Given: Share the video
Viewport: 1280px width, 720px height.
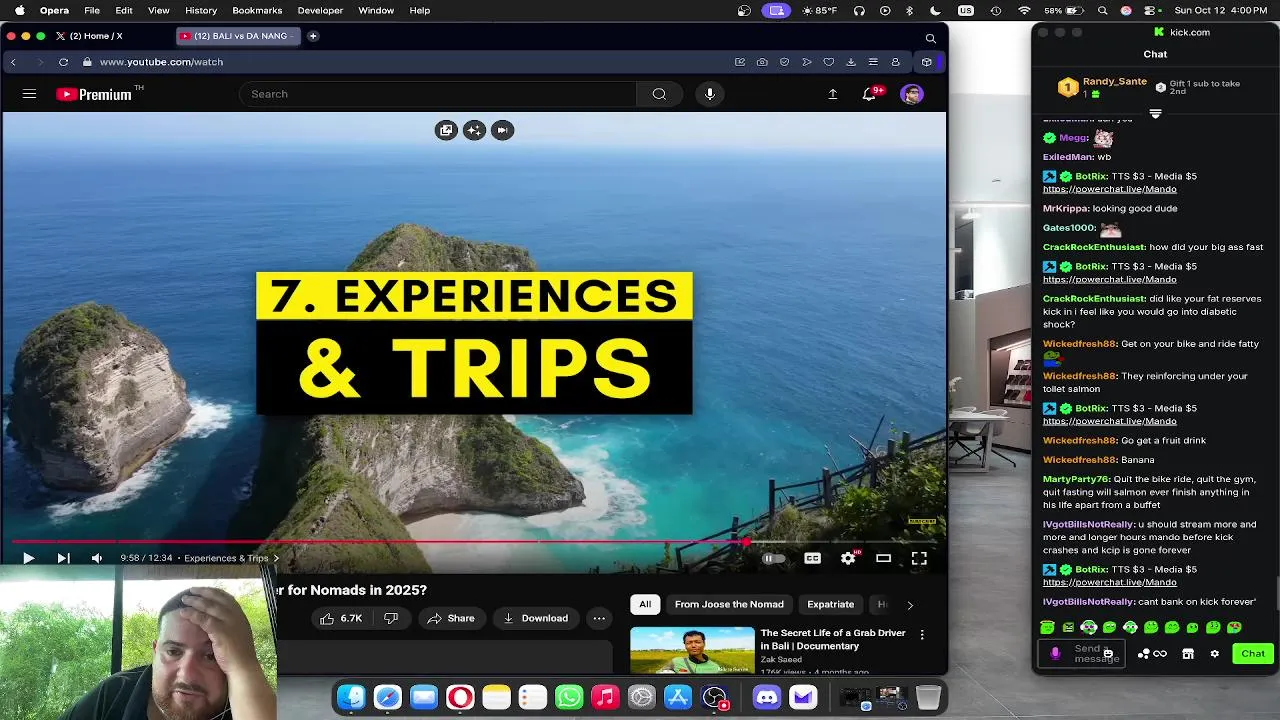Looking at the screenshot, I should 450,618.
